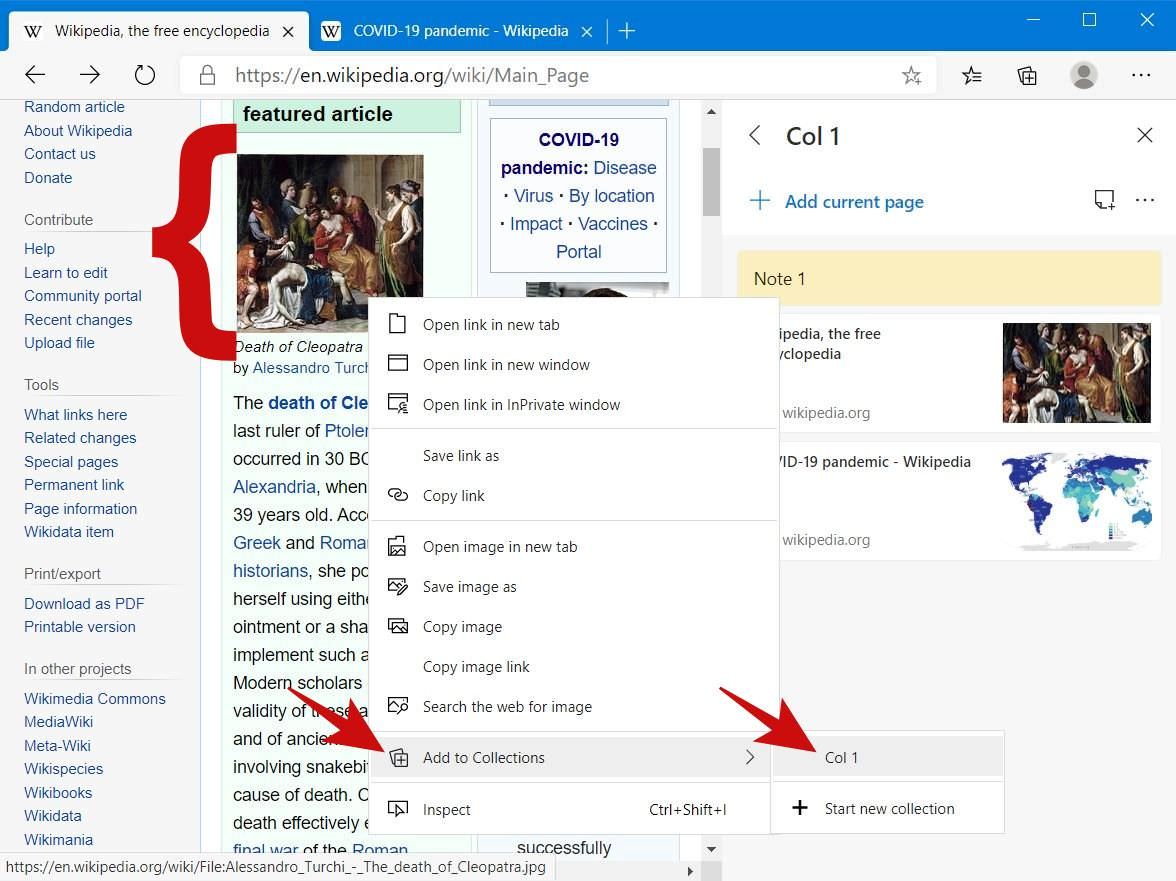Image resolution: width=1176 pixels, height=881 pixels.
Task: Click the Death of Cleopatra painting
Action: [x=329, y=242]
